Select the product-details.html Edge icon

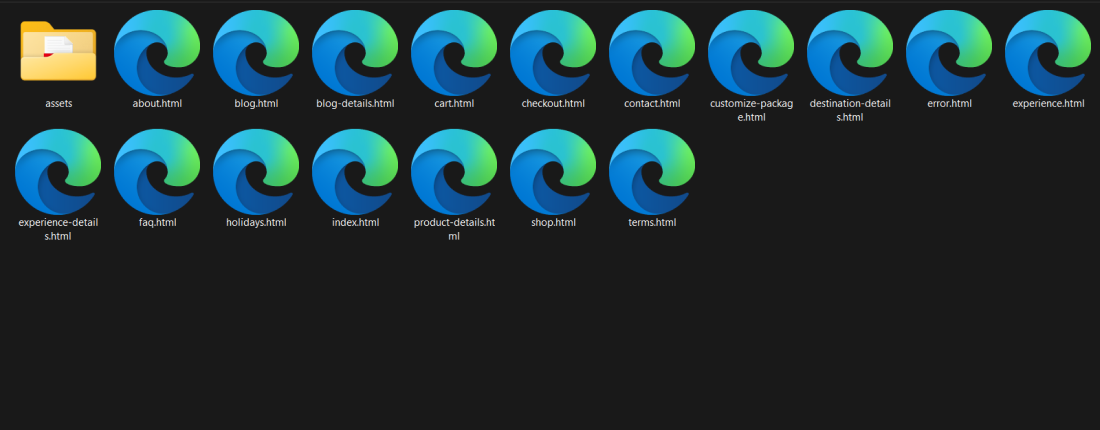pyautogui.click(x=454, y=172)
